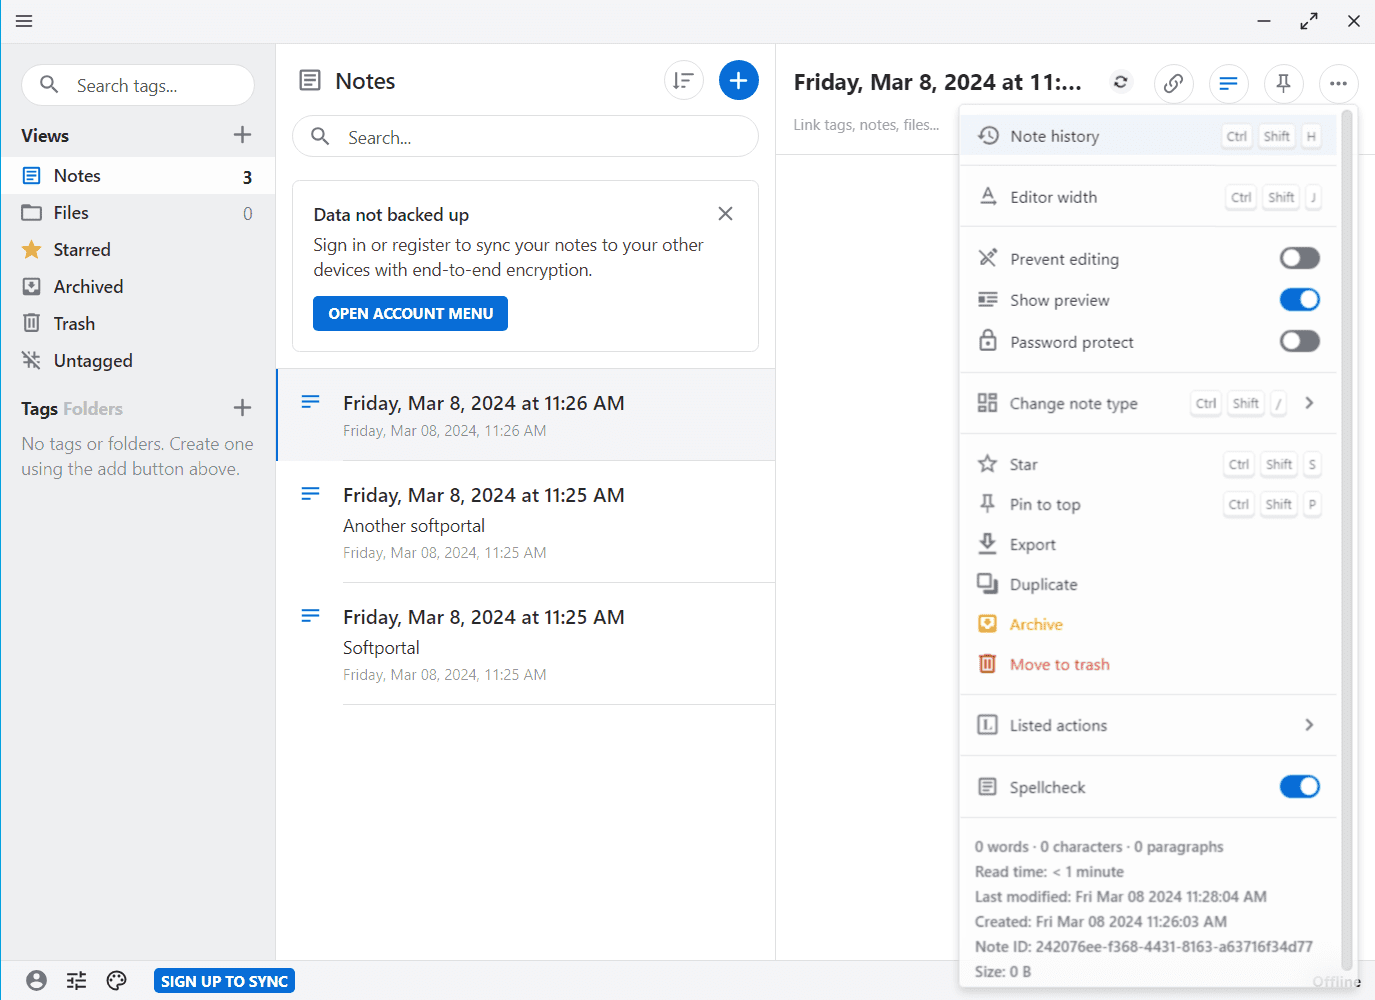Open the link tags chain icon
Image resolution: width=1375 pixels, height=1000 pixels.
tap(1173, 84)
